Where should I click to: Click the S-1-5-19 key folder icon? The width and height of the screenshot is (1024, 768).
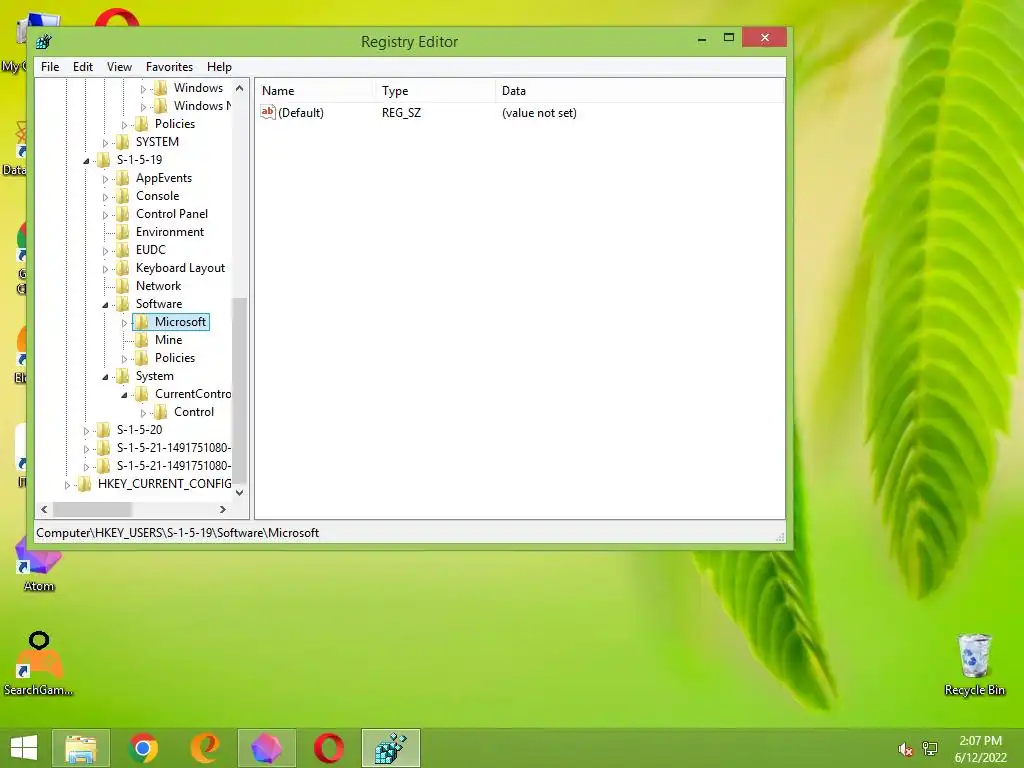[103, 160]
